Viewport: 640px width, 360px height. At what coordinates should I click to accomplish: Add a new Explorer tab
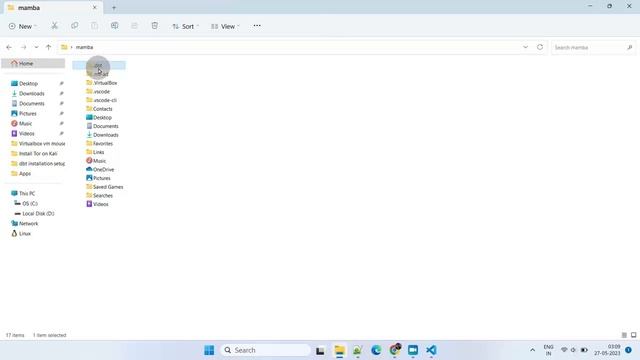click(x=114, y=8)
